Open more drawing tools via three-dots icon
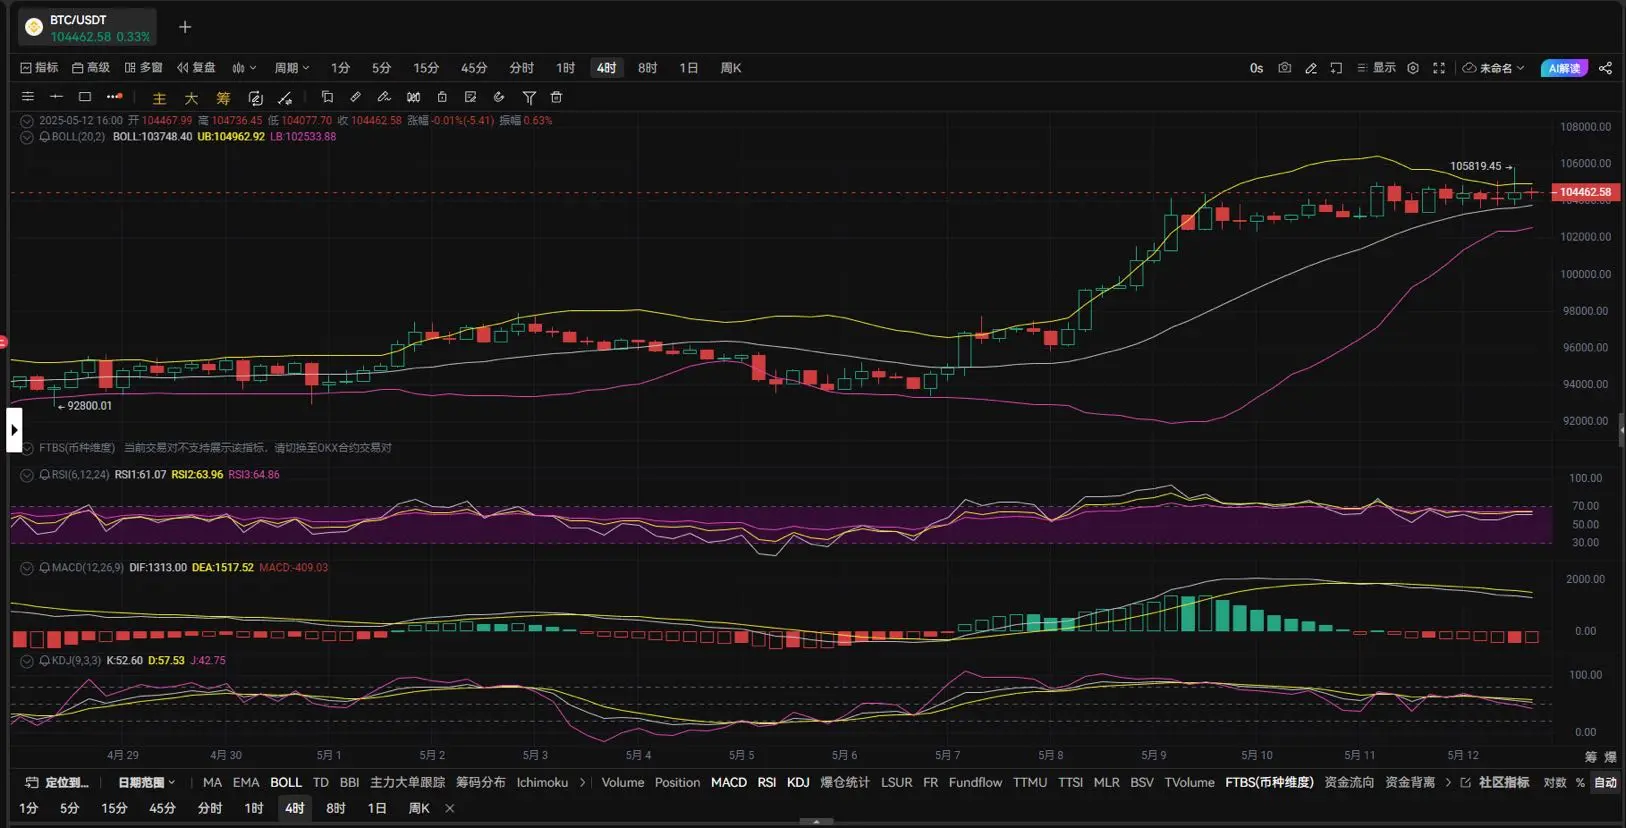Viewport: 1626px width, 828px height. (114, 97)
